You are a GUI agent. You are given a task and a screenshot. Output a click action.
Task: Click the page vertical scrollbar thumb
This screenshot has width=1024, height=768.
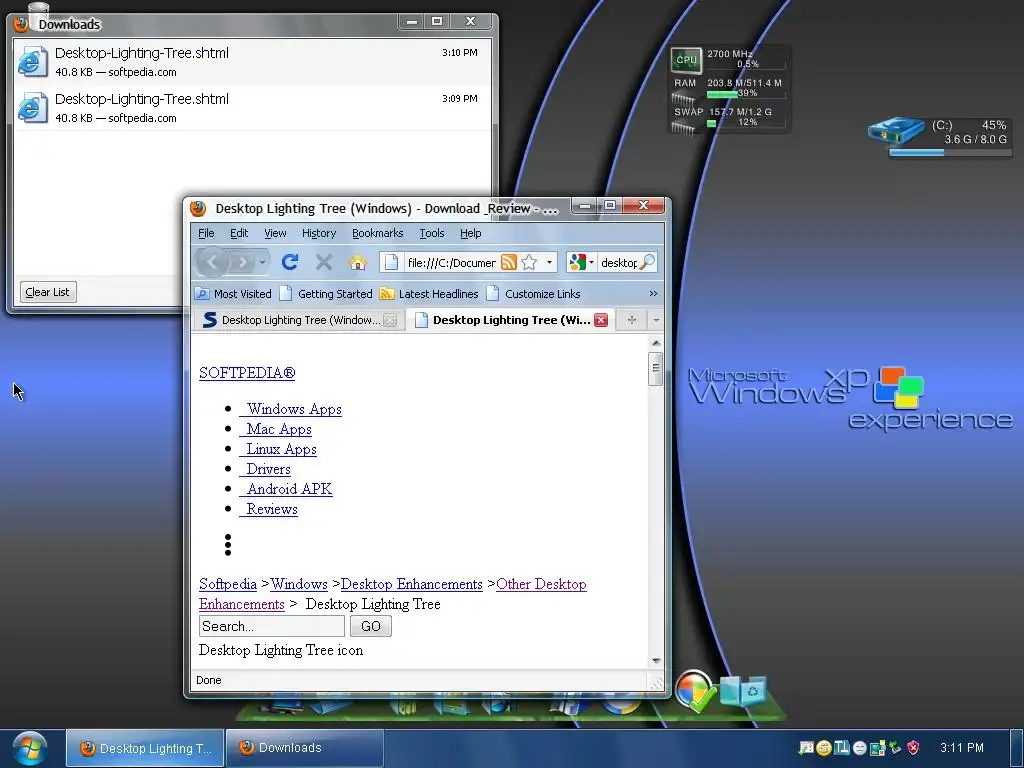point(656,369)
